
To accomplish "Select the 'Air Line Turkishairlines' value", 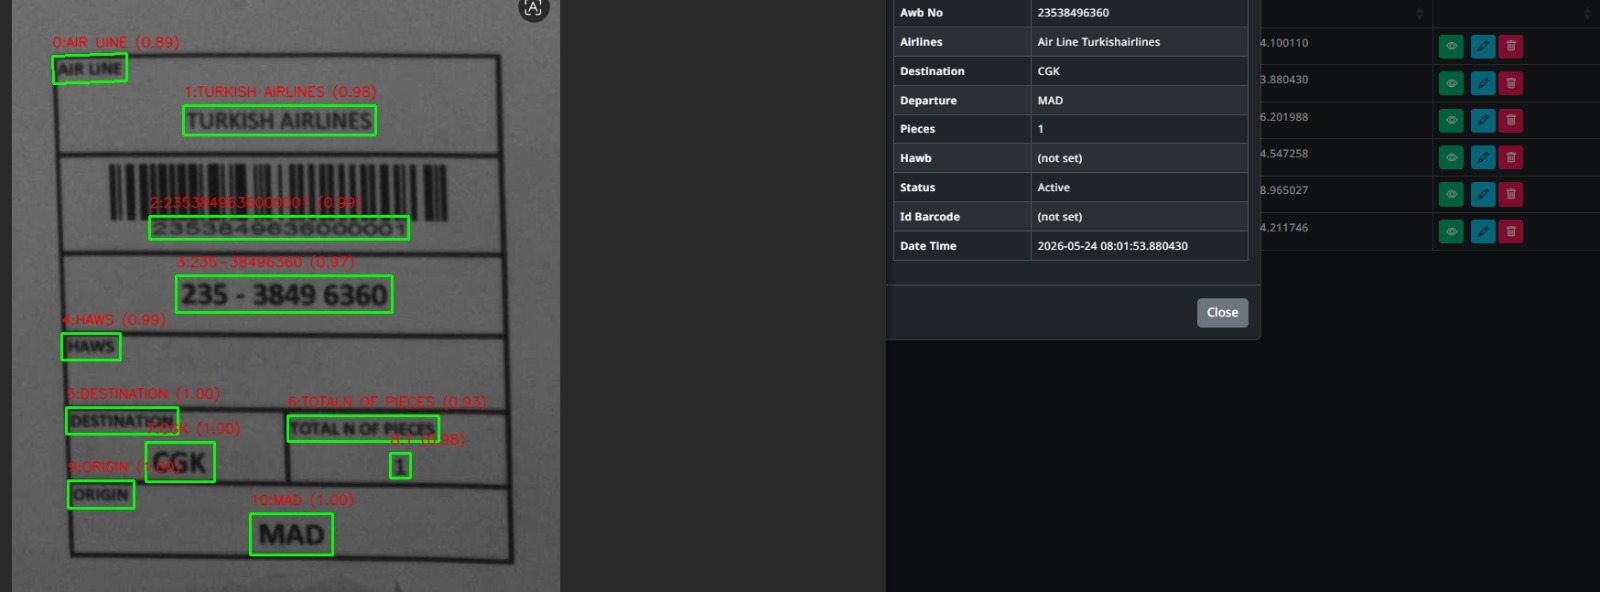I will click(1099, 42).
